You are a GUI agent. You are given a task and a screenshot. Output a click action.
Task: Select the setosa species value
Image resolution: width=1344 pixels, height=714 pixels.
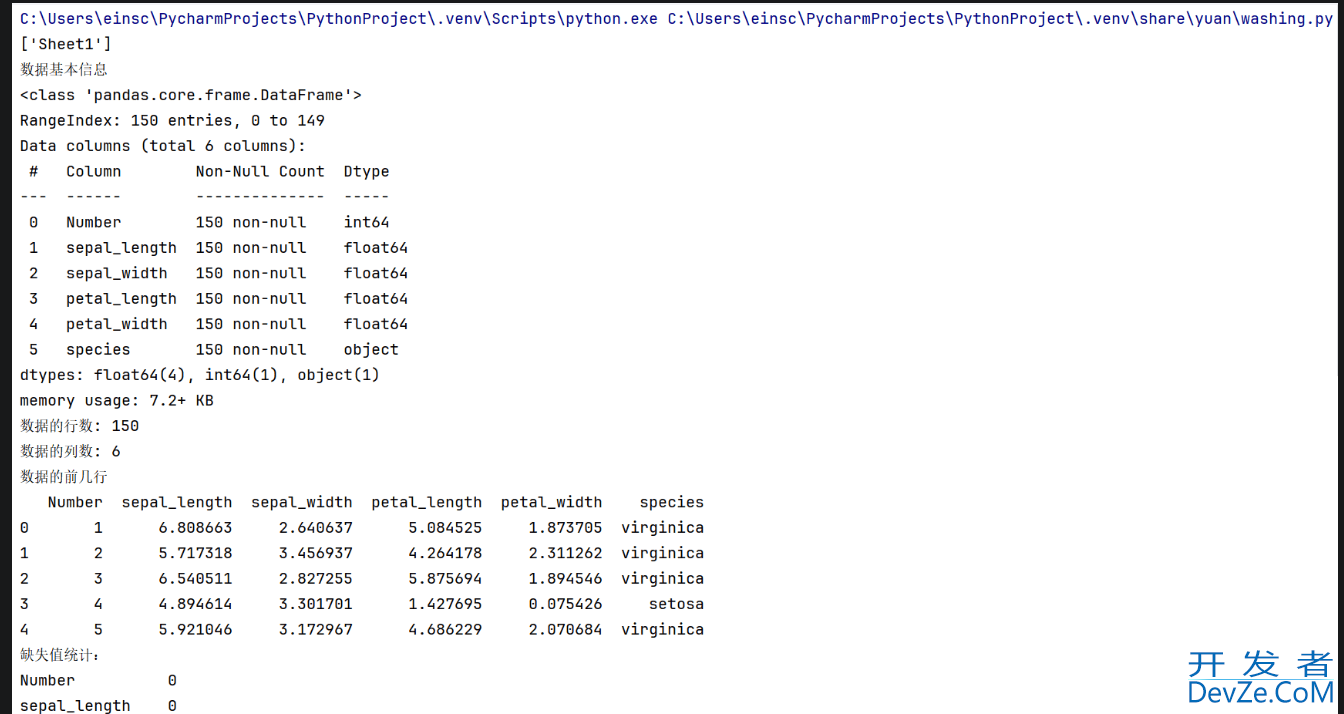pos(676,604)
